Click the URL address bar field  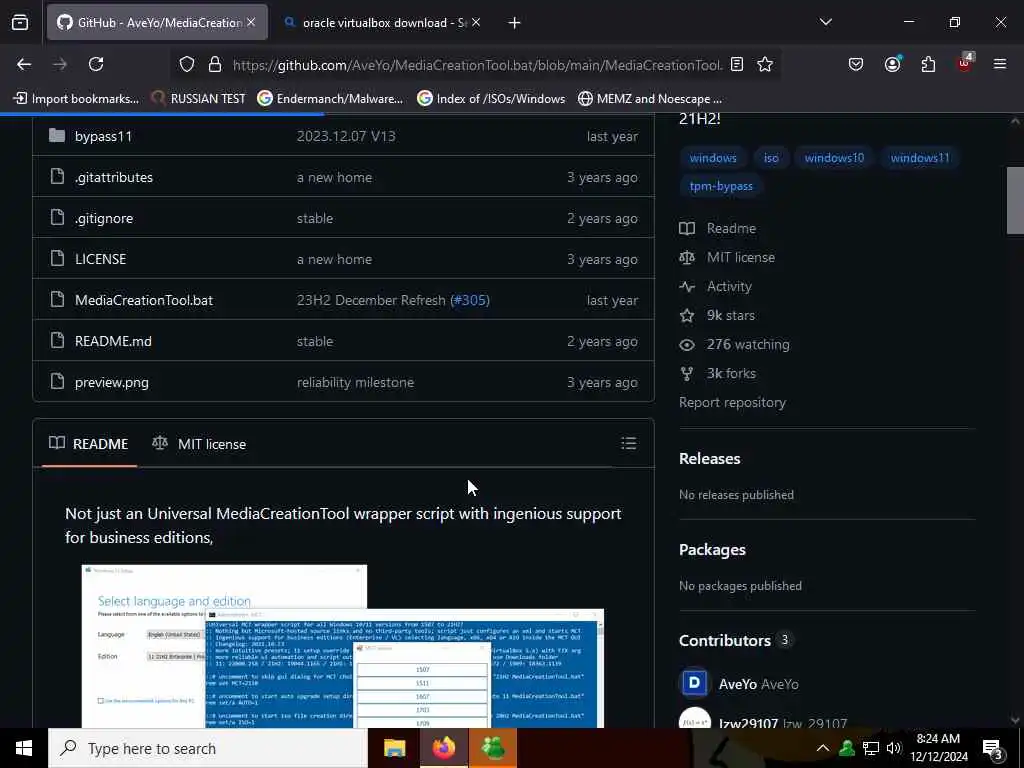(477, 65)
